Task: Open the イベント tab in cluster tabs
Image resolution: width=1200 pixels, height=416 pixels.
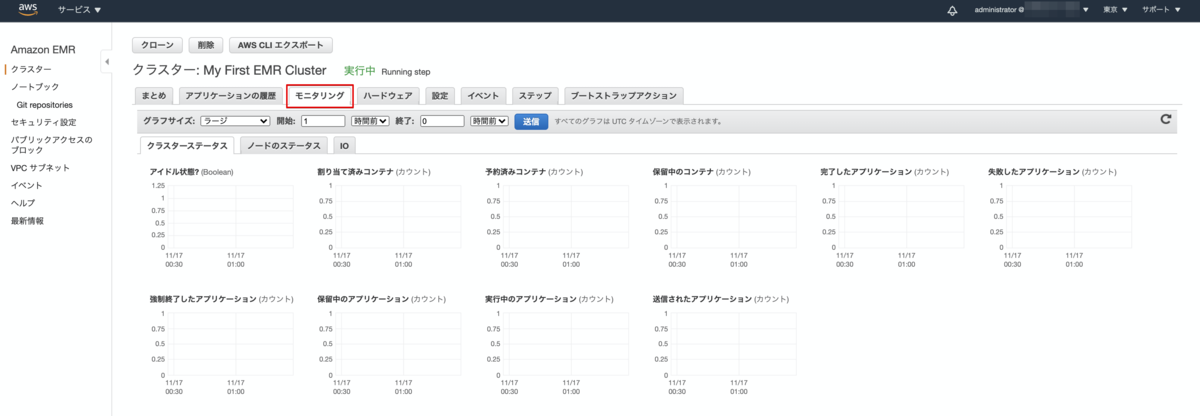Action: 483,96
